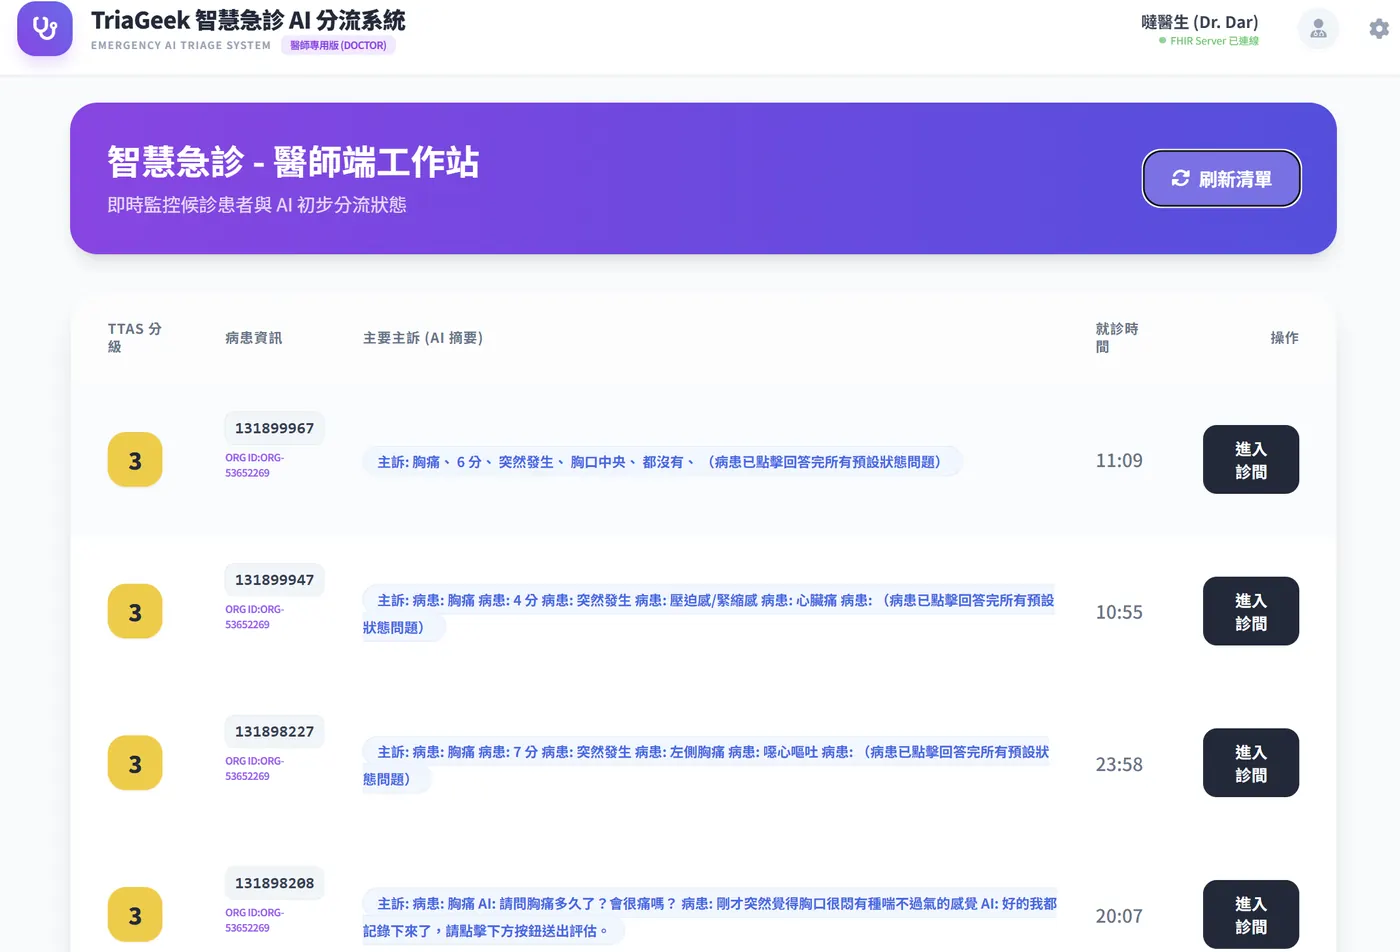Open the user profile avatar icon
This screenshot has width=1400, height=952.
1318,29
